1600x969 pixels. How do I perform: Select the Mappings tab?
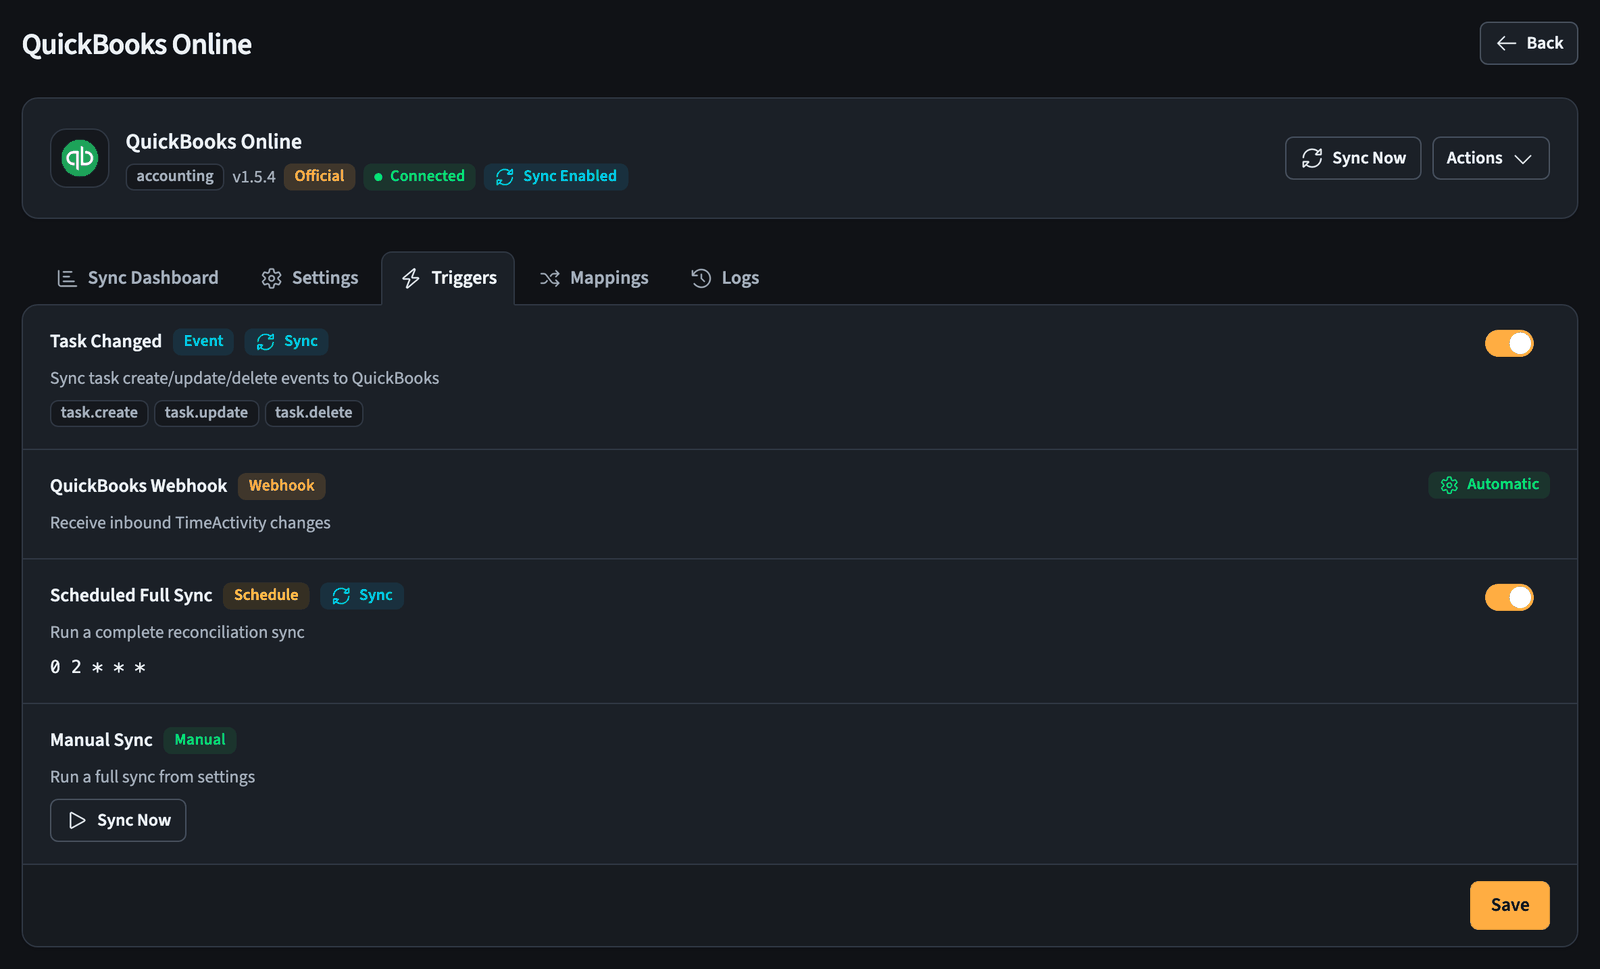pyautogui.click(x=594, y=278)
